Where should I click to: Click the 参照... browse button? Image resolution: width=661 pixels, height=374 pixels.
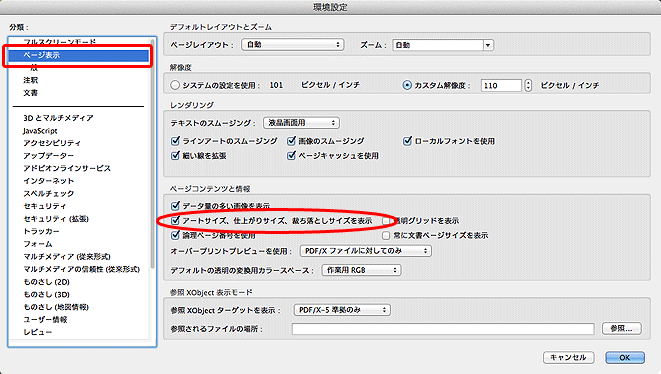622,328
